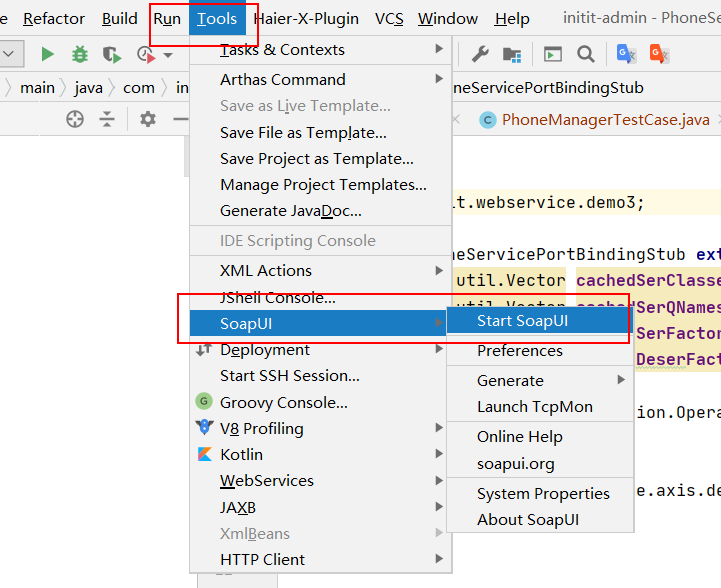Viewport: 721px width, 588px height.
Task: Click the green Debug bug icon
Action: pyautogui.click(x=80, y=54)
